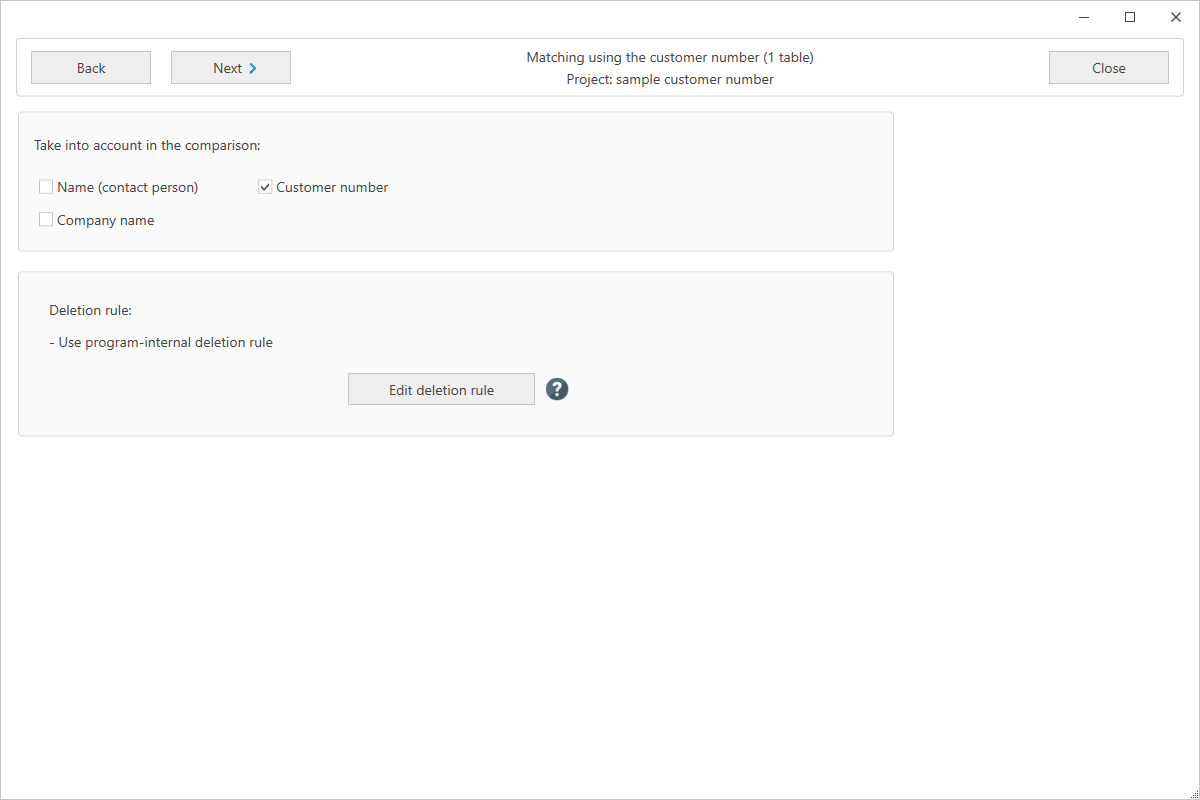Close the window with the X icon
The width and height of the screenshot is (1200, 800).
point(1176,17)
